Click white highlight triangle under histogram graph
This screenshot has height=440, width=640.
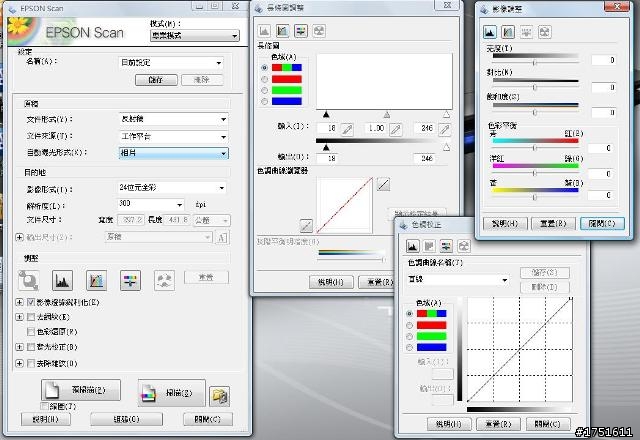447,115
